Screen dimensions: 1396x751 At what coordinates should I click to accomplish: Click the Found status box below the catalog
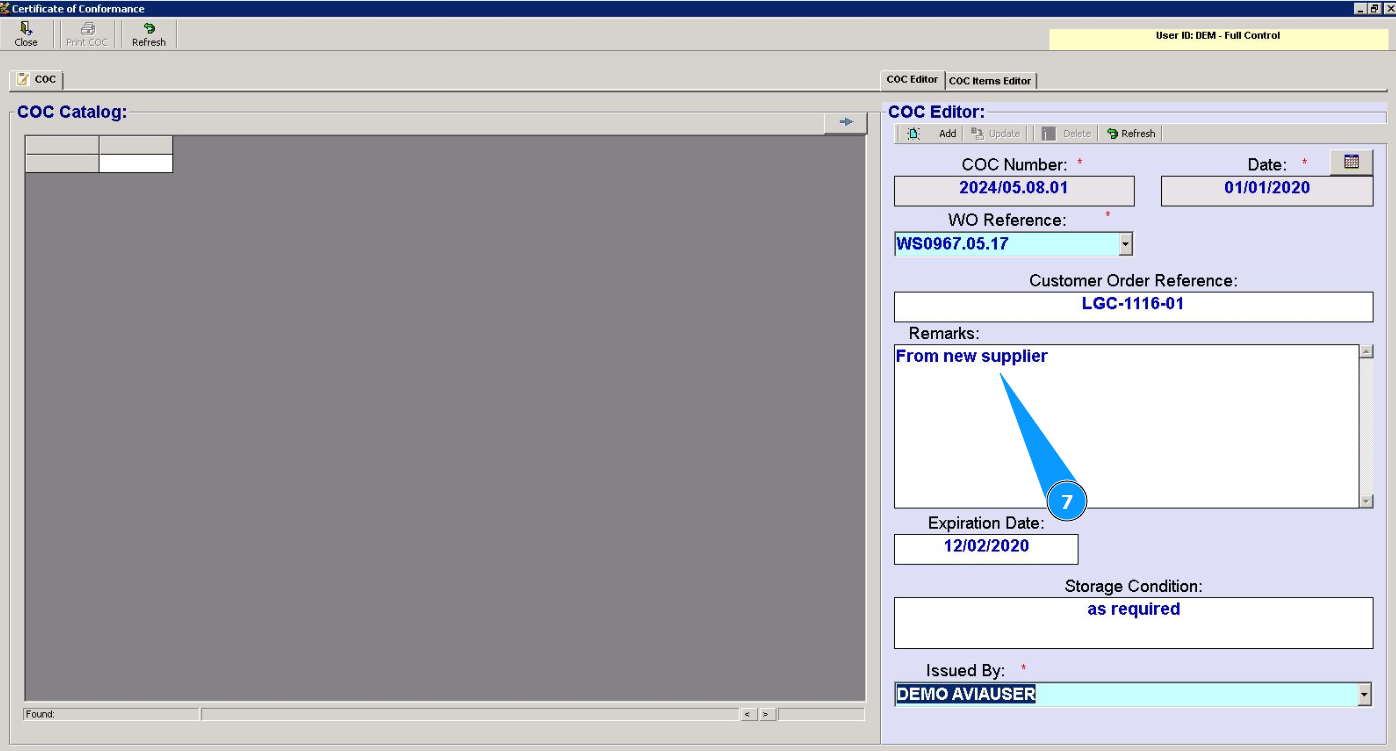[111, 714]
